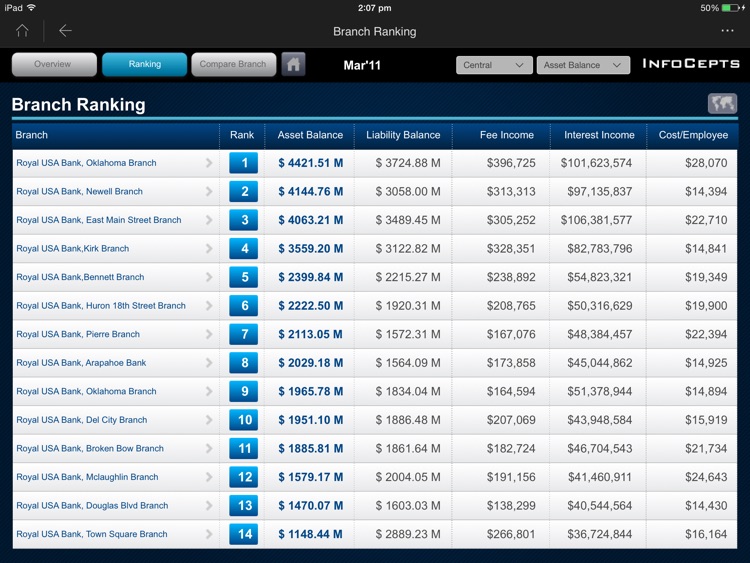Sort by Interest Income column header
Viewport: 750px width, 563px height.
pyautogui.click(x=599, y=135)
